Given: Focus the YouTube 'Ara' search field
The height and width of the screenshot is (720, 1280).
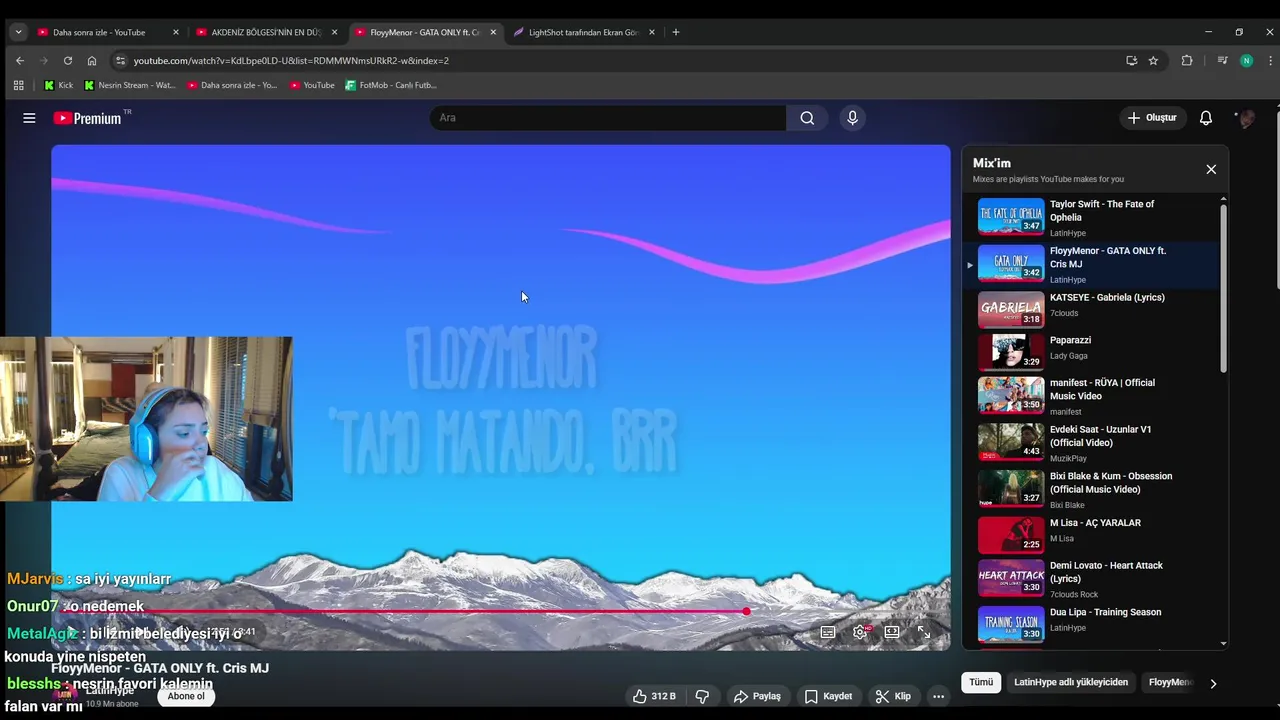Looking at the screenshot, I should [x=609, y=118].
